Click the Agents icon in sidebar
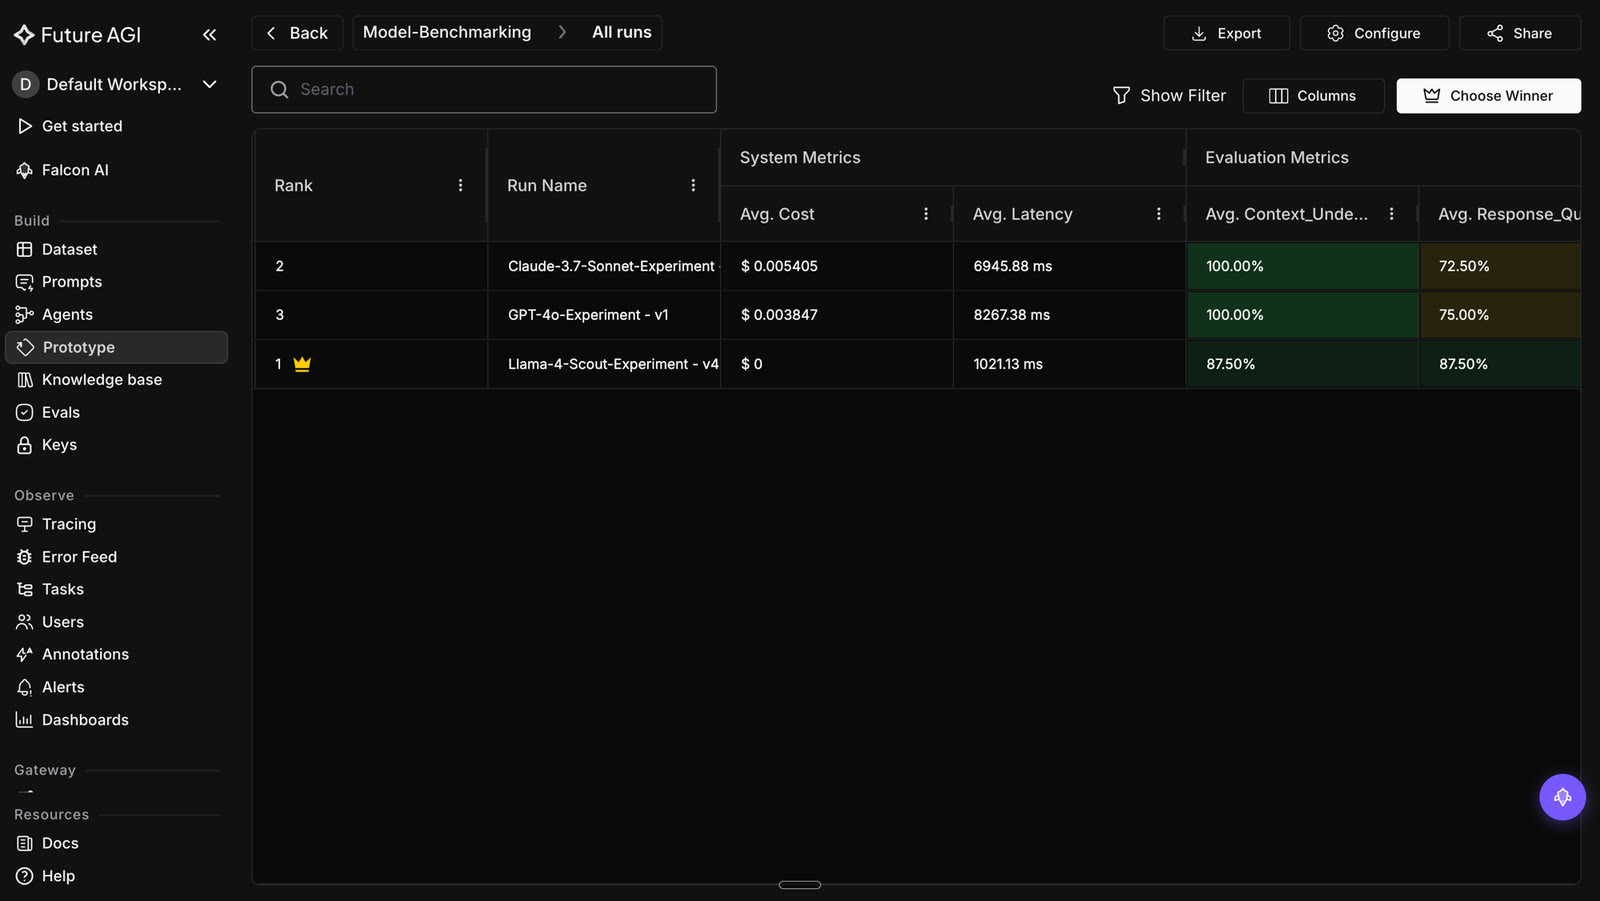 coord(25,314)
